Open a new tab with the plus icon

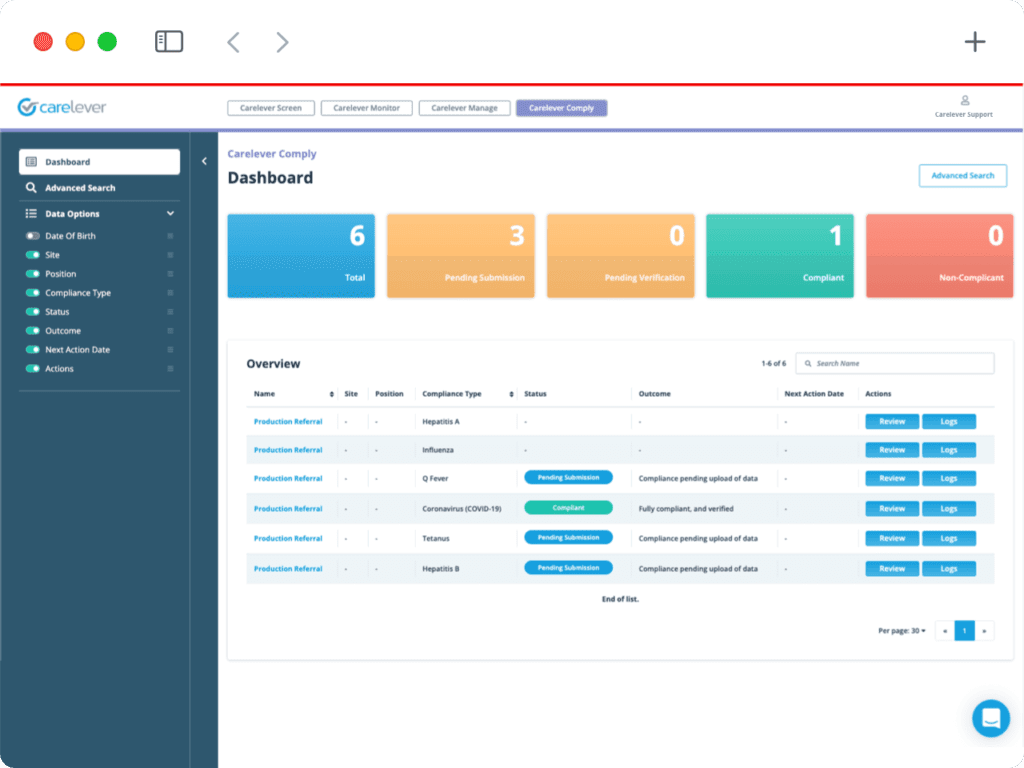[974, 42]
